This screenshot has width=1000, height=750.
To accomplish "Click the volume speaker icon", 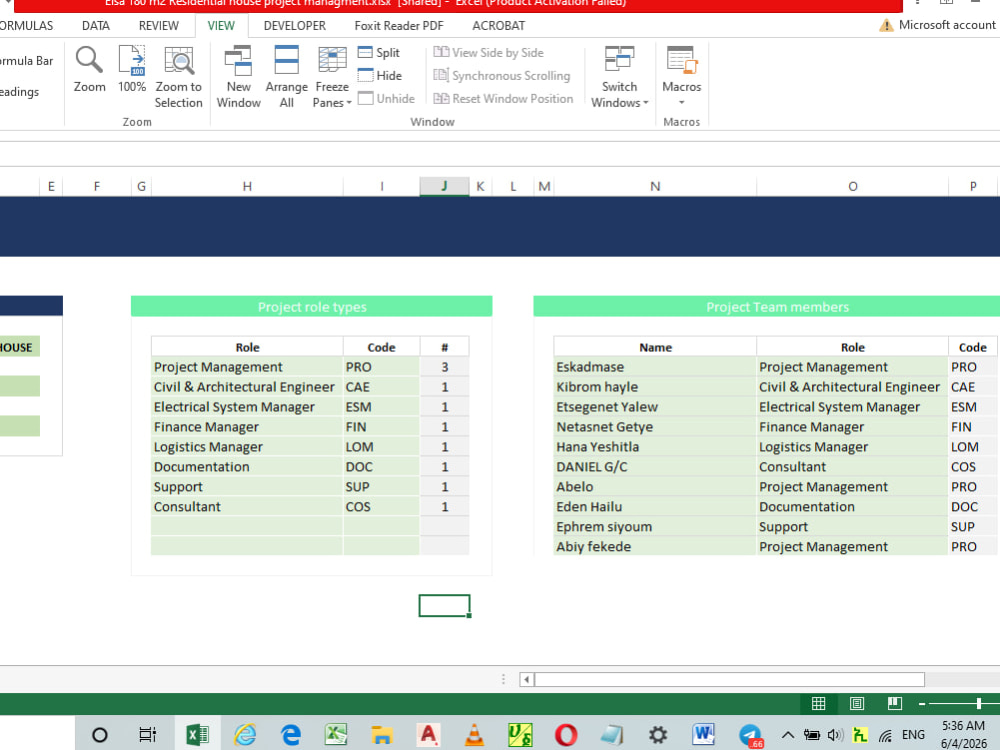I will pos(835,735).
